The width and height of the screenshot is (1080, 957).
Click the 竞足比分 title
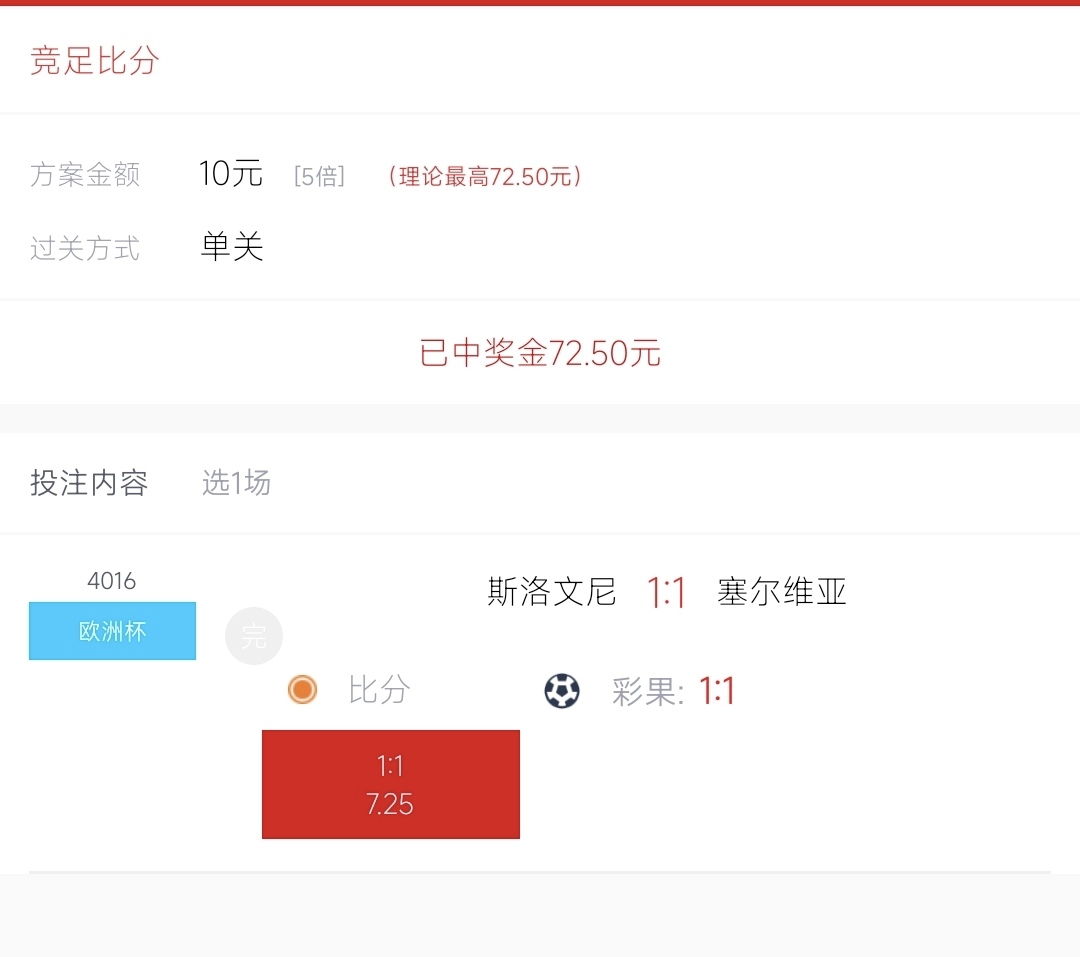coord(94,61)
